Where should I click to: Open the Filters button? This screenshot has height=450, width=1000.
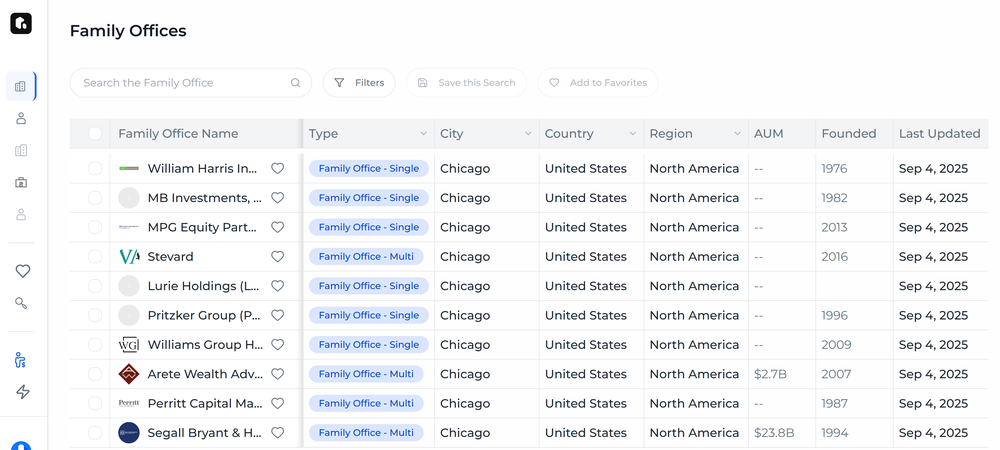click(x=359, y=83)
